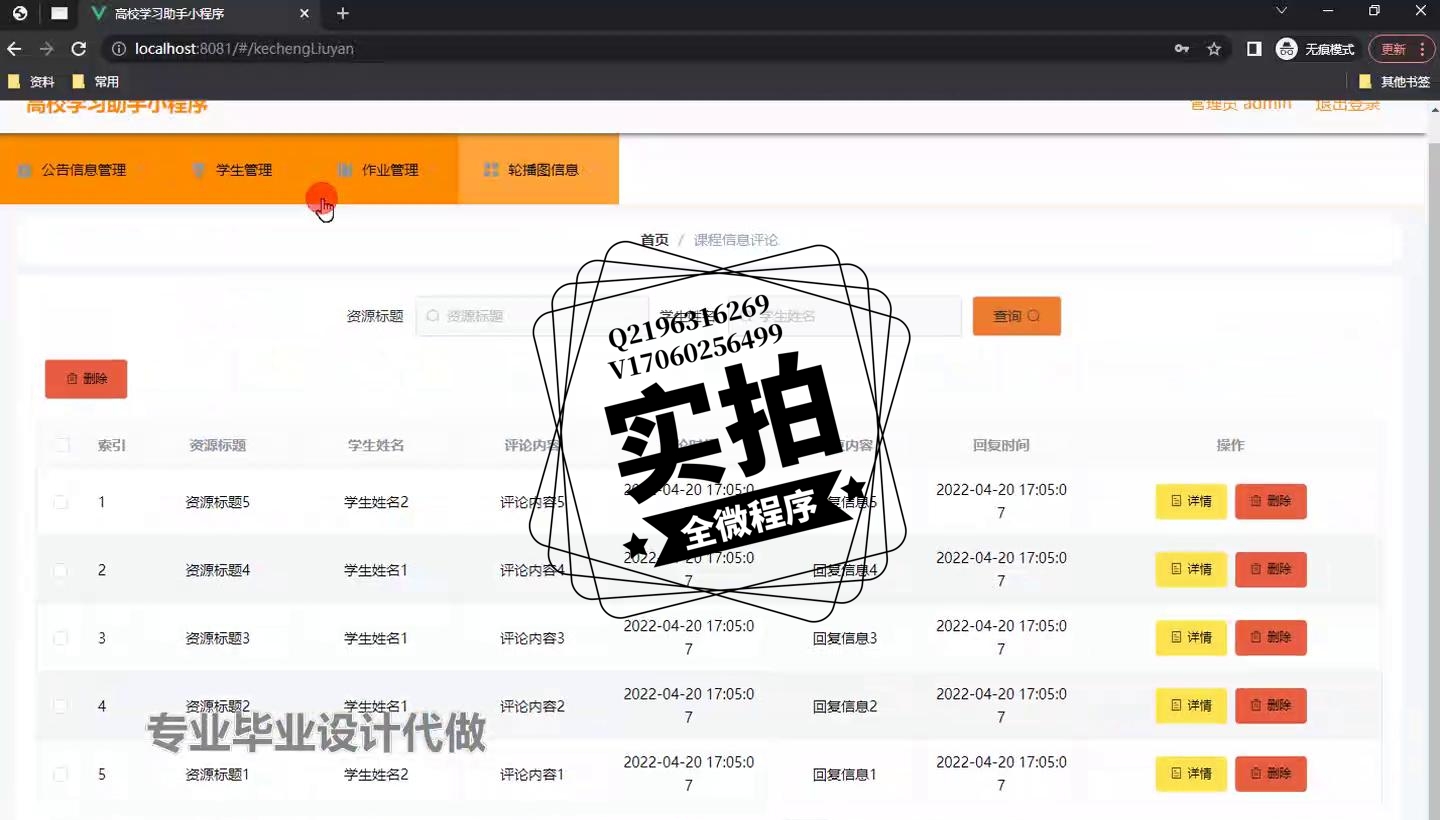Open 详情 for row 资源标题4
The image size is (1440, 820).
tap(1191, 570)
